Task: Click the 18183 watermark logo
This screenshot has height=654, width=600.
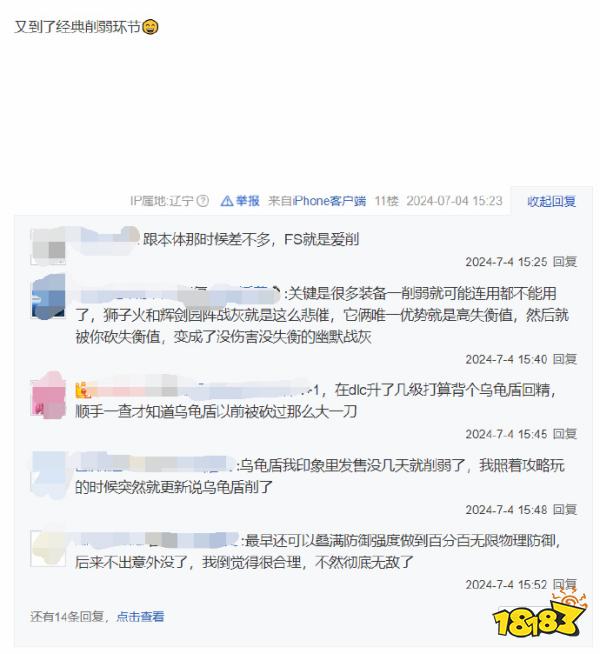Action: (540, 614)
